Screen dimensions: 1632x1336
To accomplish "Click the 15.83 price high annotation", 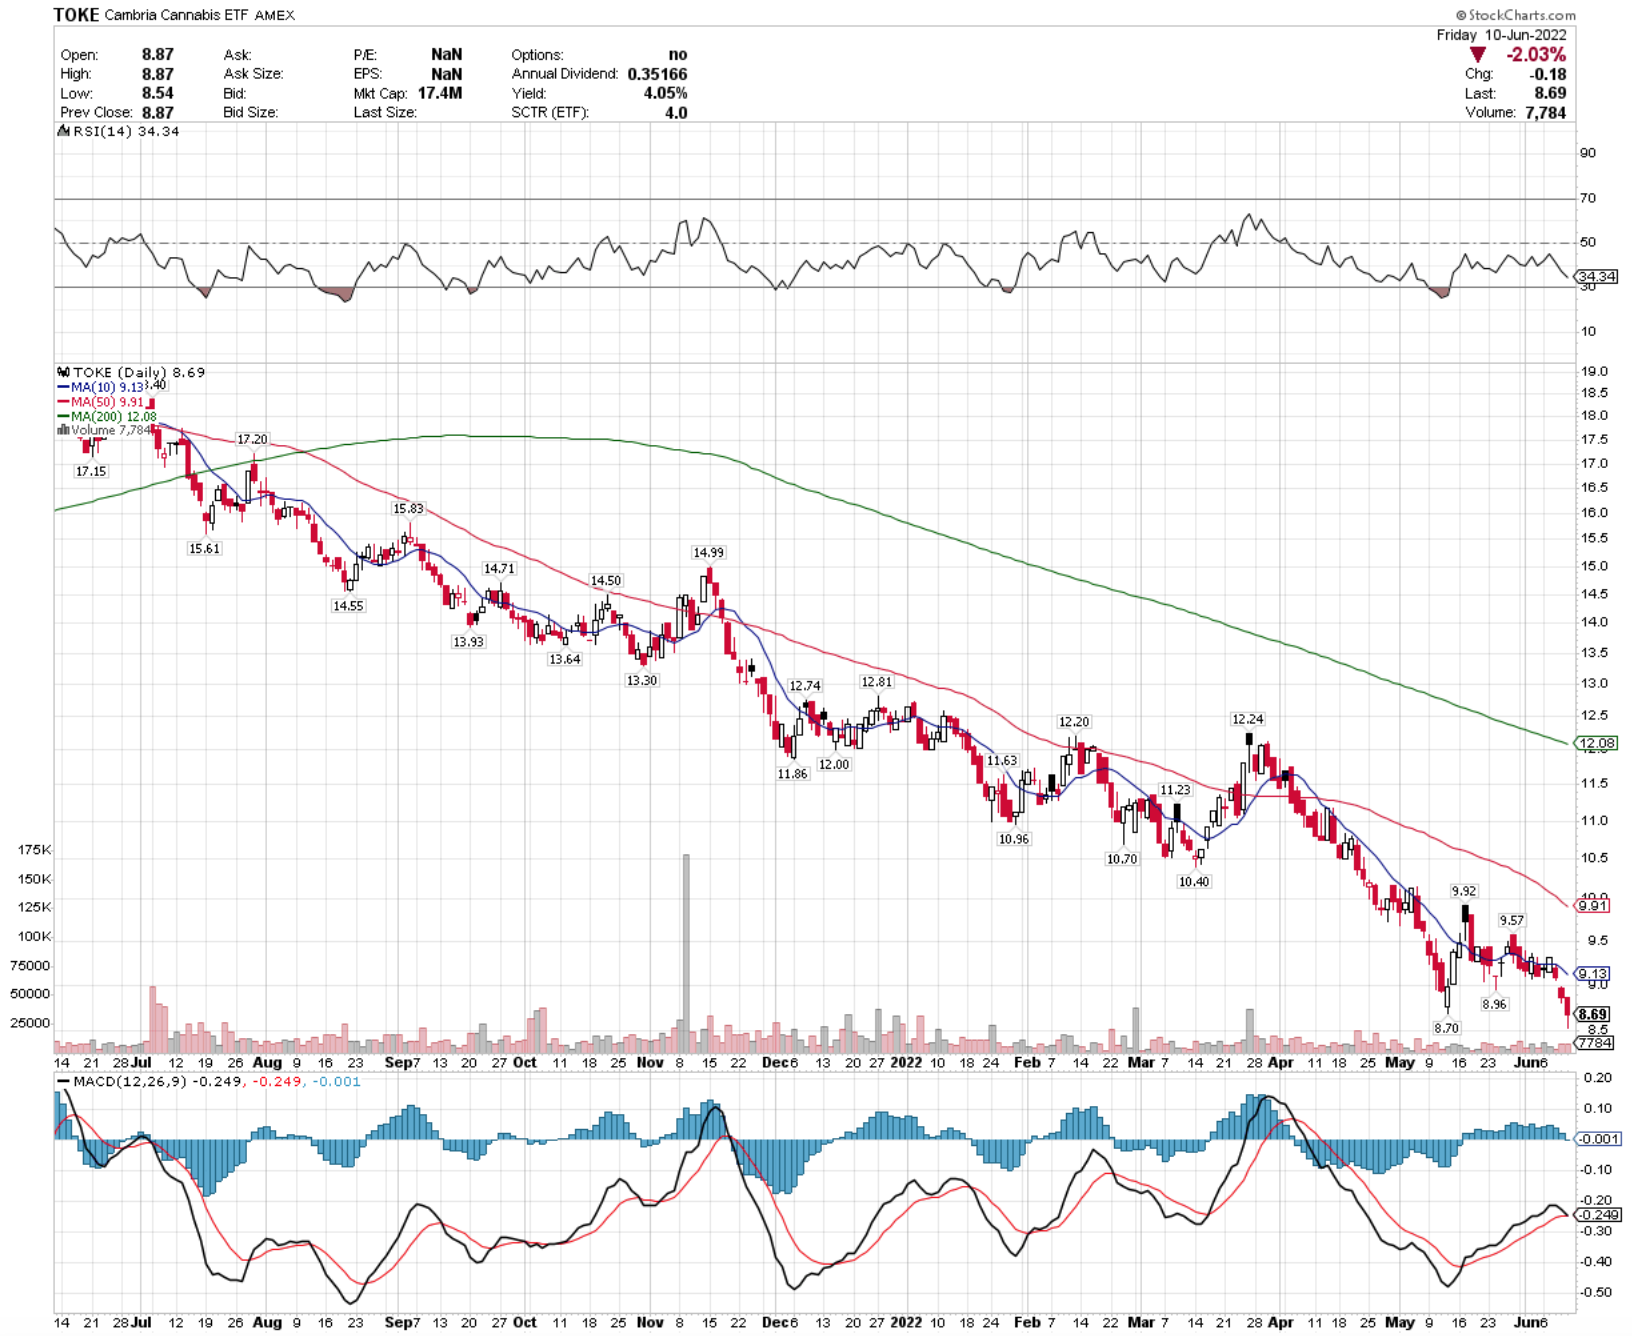I will point(408,508).
